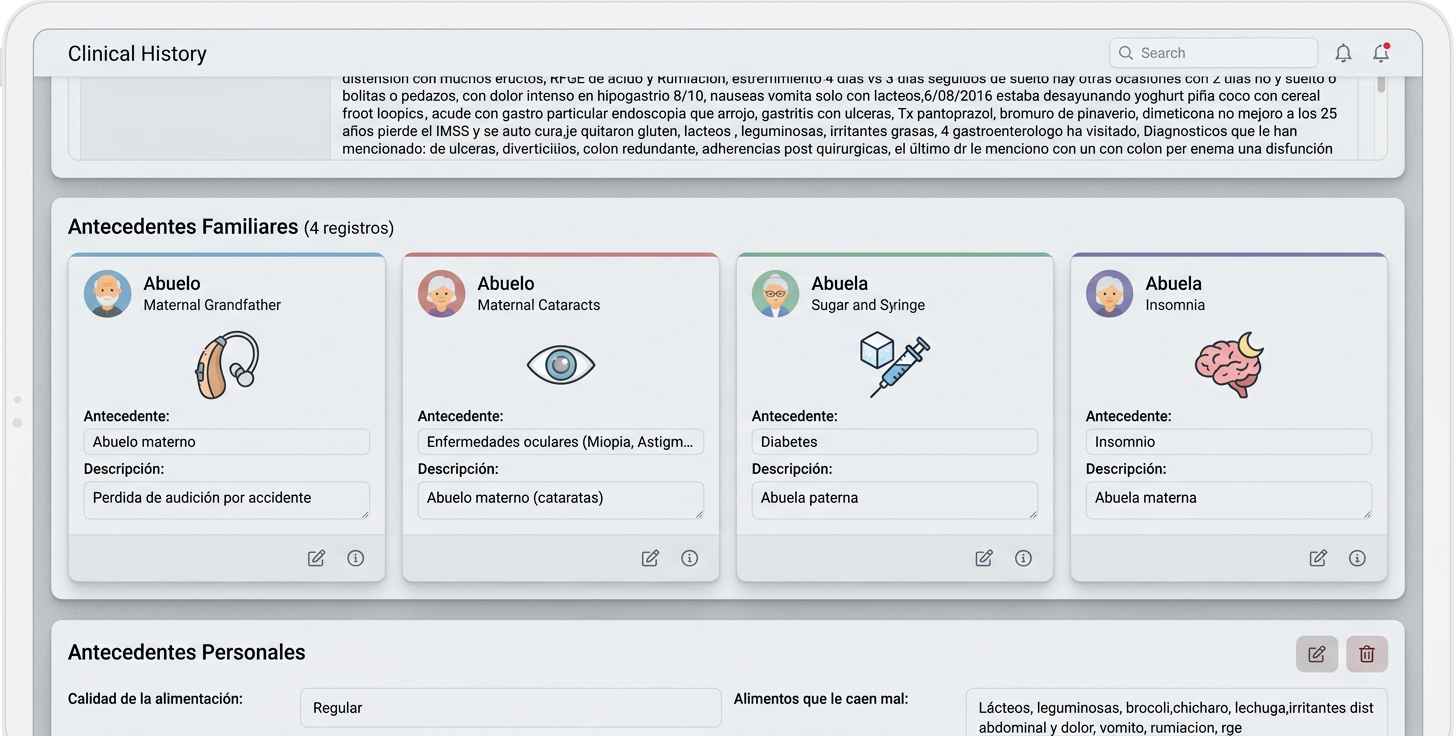View info for the Insomnia card
This screenshot has width=1456, height=736.
click(1357, 558)
